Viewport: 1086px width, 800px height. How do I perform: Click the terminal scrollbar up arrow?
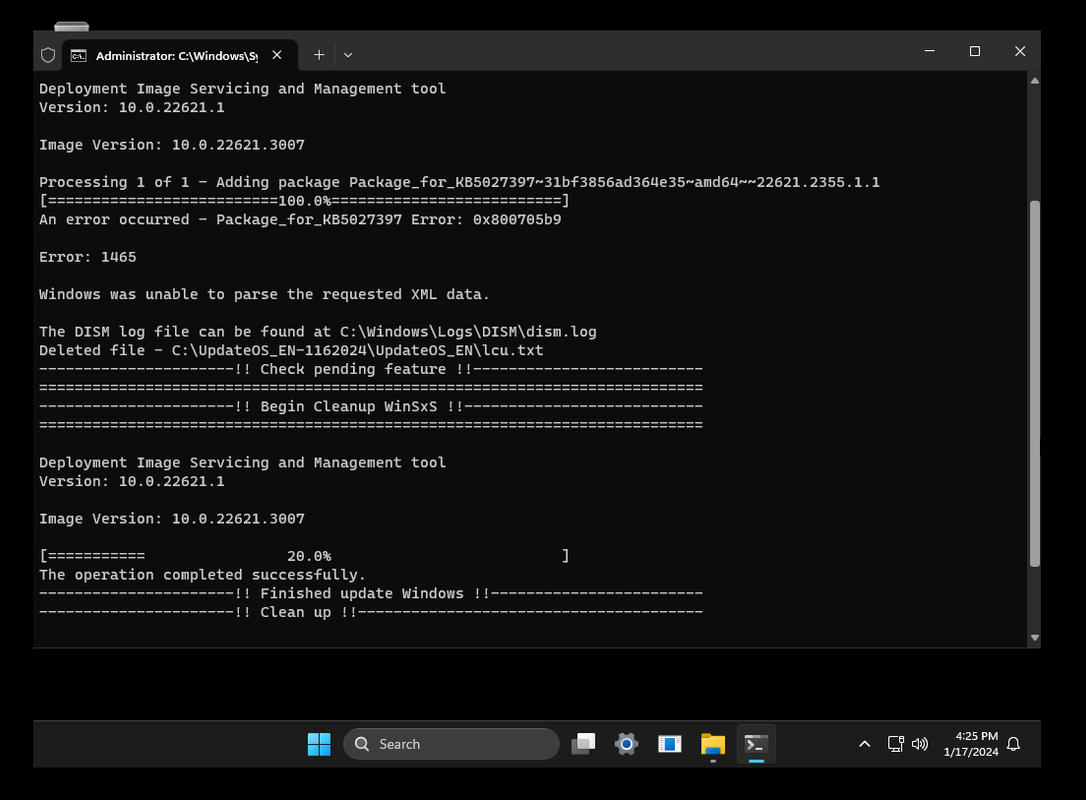[x=1035, y=81]
